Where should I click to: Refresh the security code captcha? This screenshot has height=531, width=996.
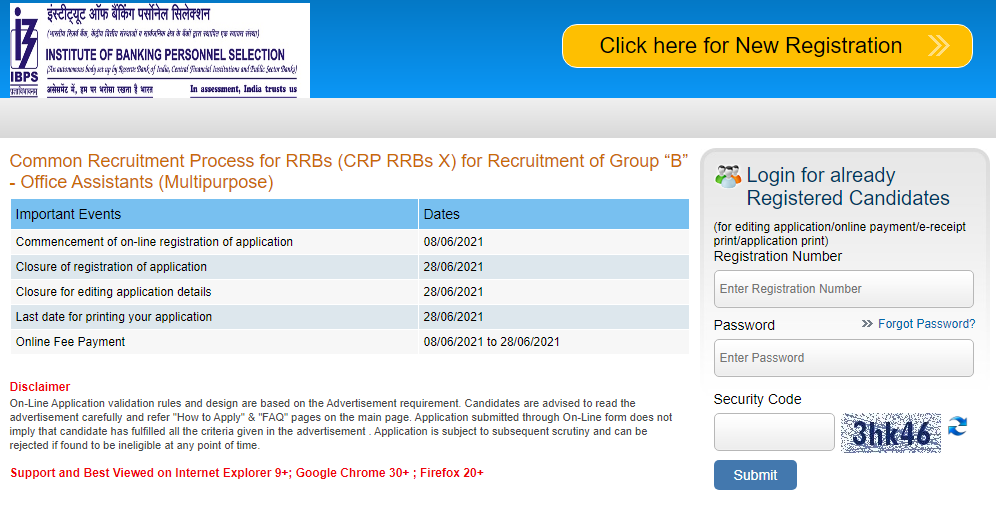tap(957, 426)
